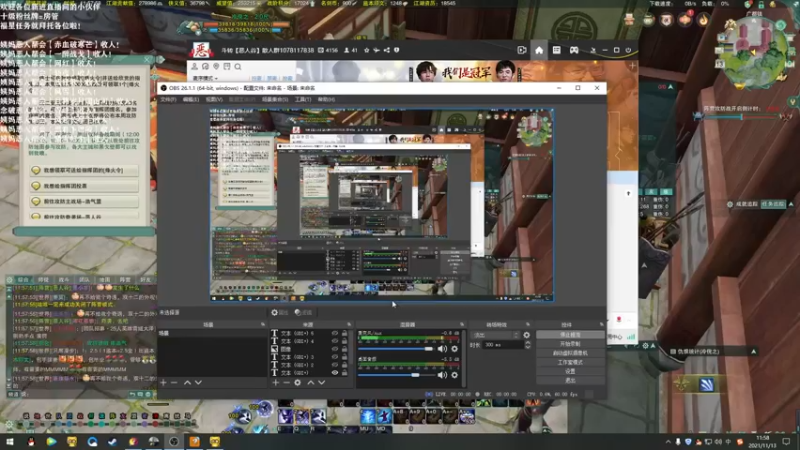Click the 开始录制 button in OBS controls
Viewport: 800px width, 450px height.
tap(570, 344)
